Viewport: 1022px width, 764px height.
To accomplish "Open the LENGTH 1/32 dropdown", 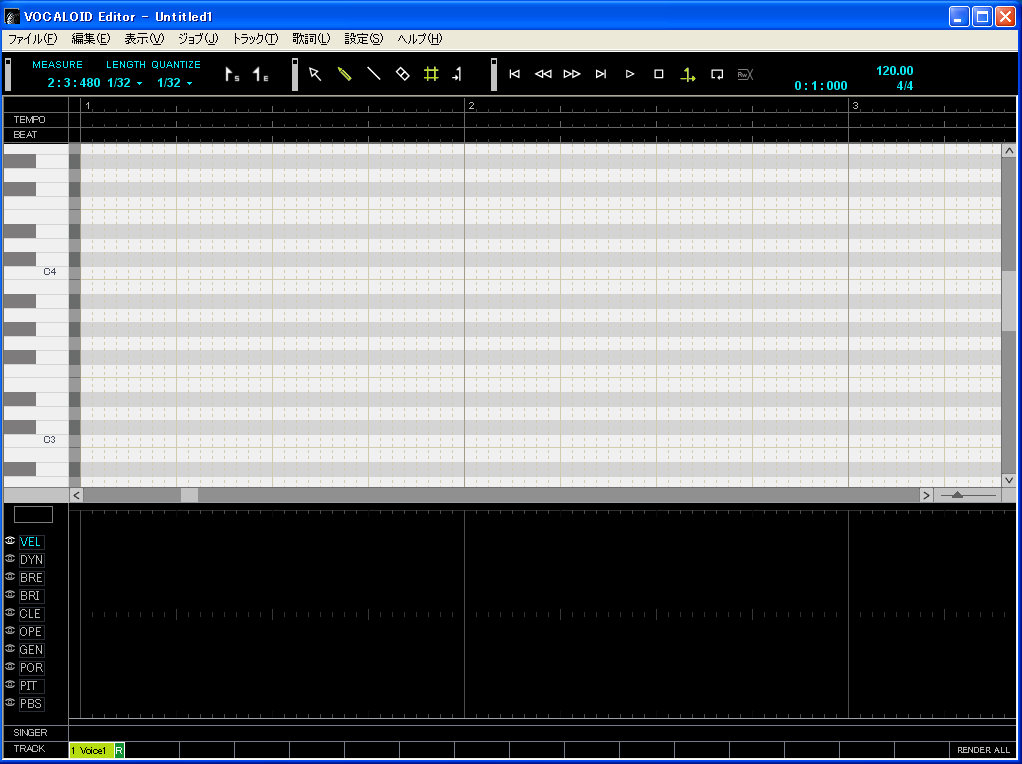I will pos(124,83).
